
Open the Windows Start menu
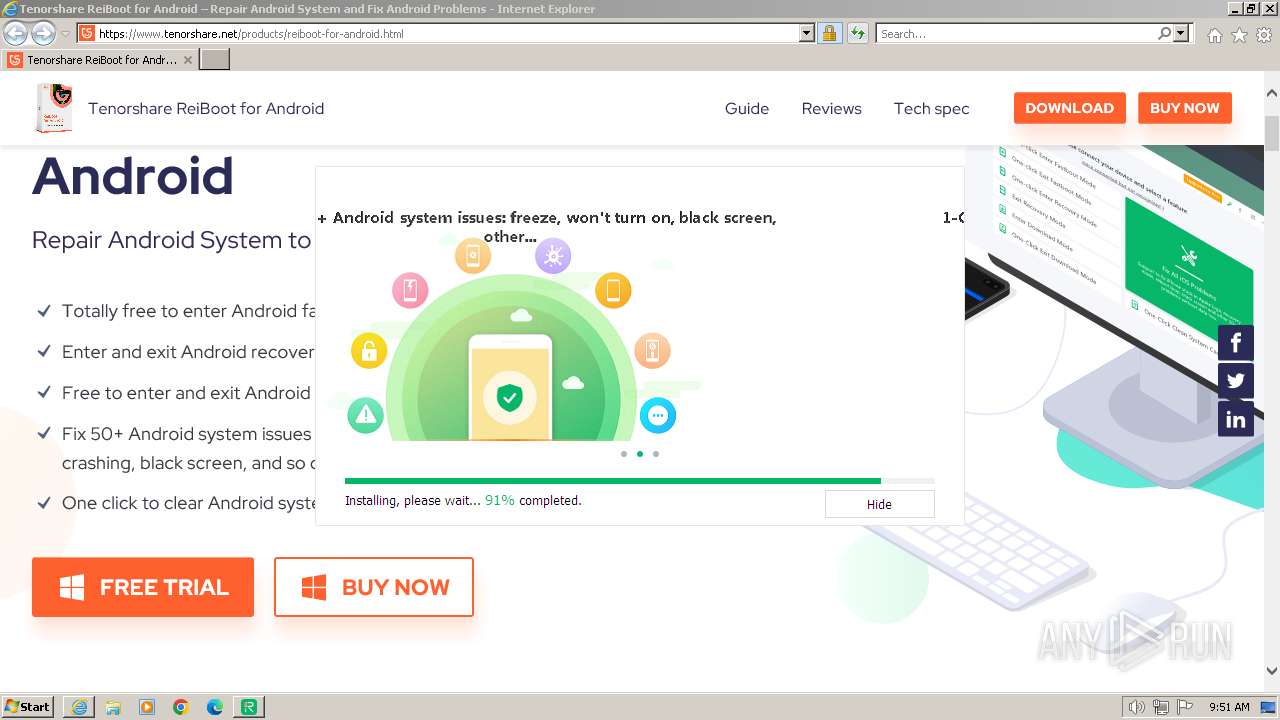tap(28, 706)
